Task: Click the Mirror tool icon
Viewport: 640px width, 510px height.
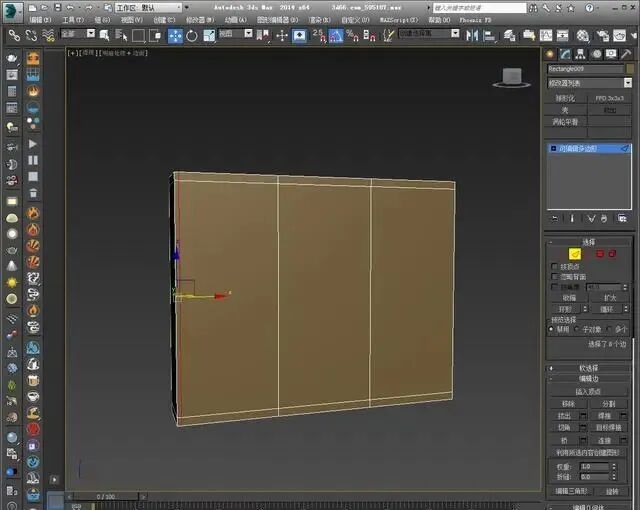Action: [x=472, y=36]
